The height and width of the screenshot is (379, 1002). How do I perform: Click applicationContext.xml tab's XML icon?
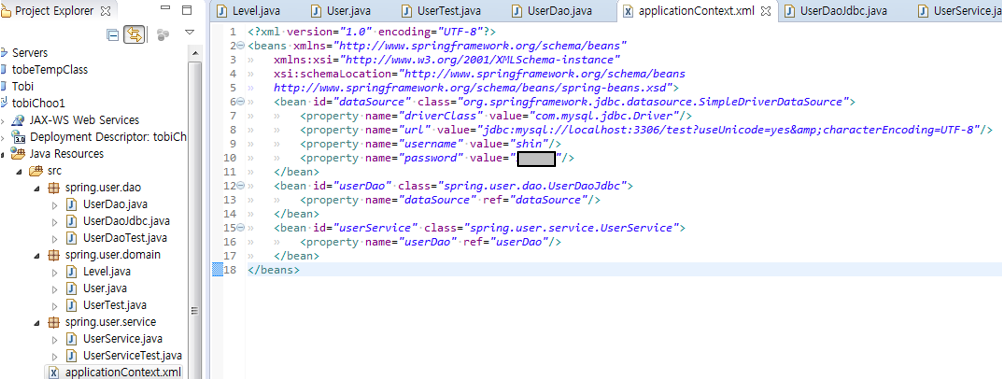[x=628, y=11]
